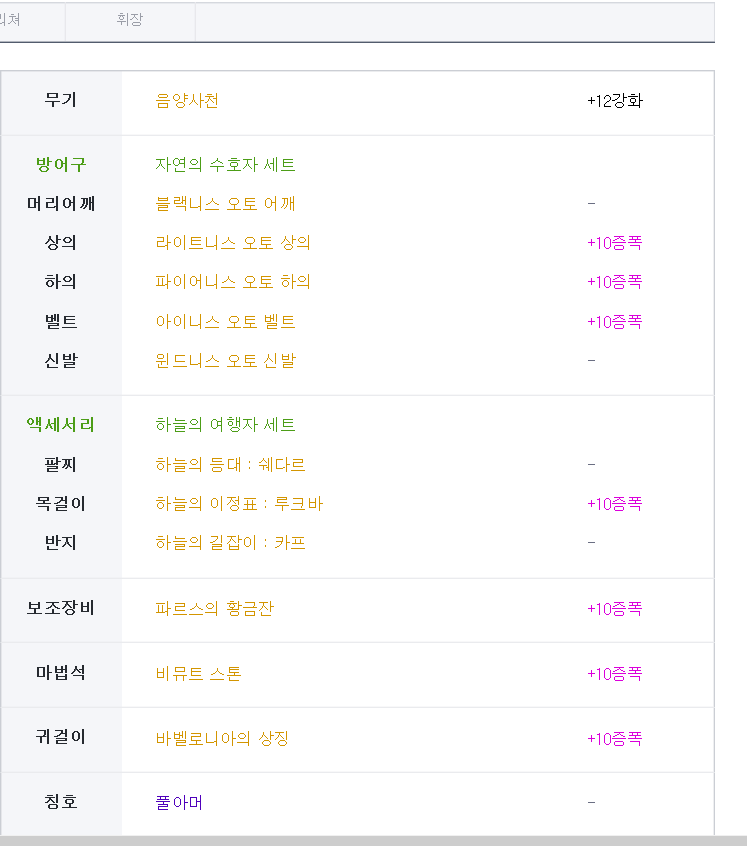
Task: Select 파이어니스 오토 하의 item
Action: pyautogui.click(x=233, y=282)
